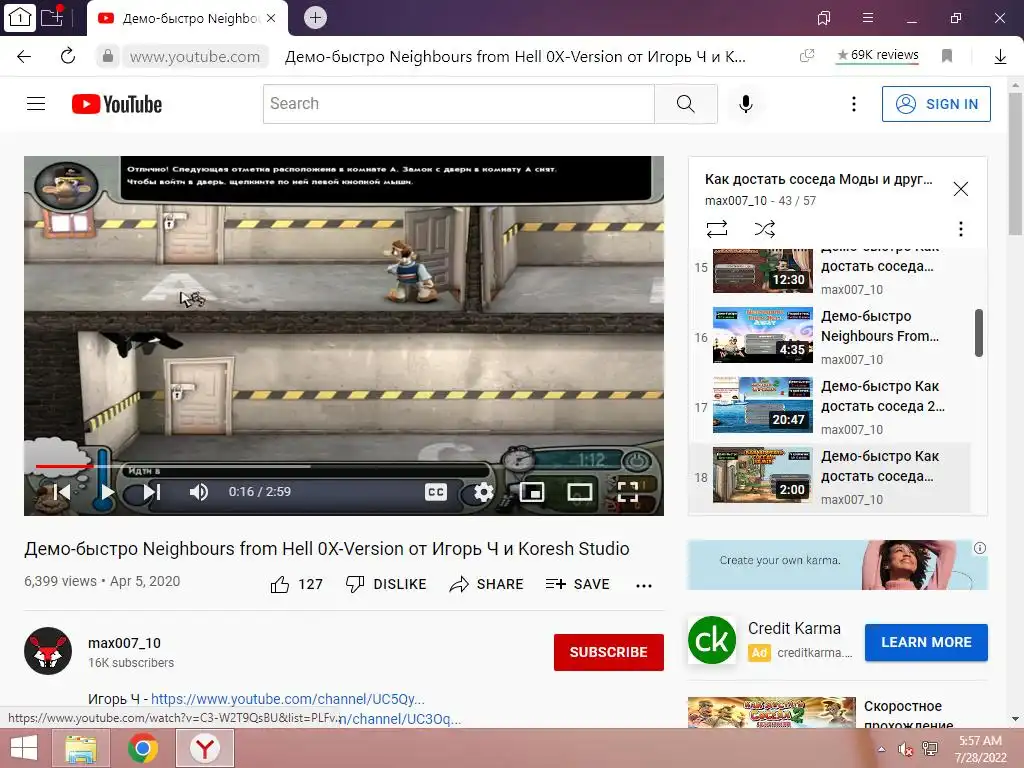Click the Credit Karma banner ad

[838, 565]
